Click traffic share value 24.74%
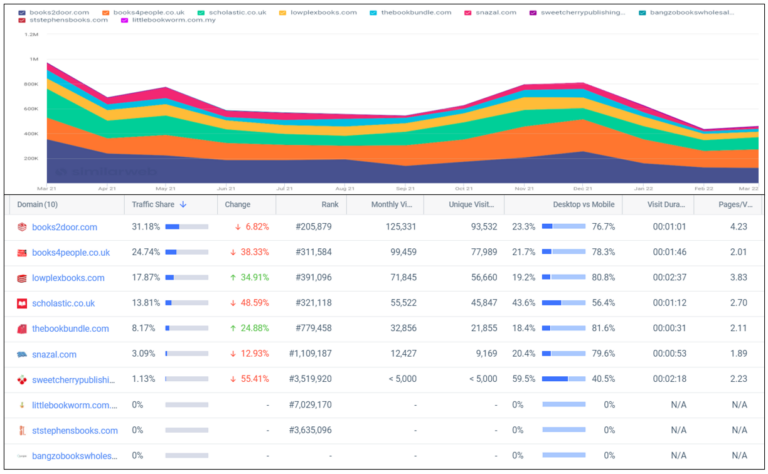 pos(145,252)
